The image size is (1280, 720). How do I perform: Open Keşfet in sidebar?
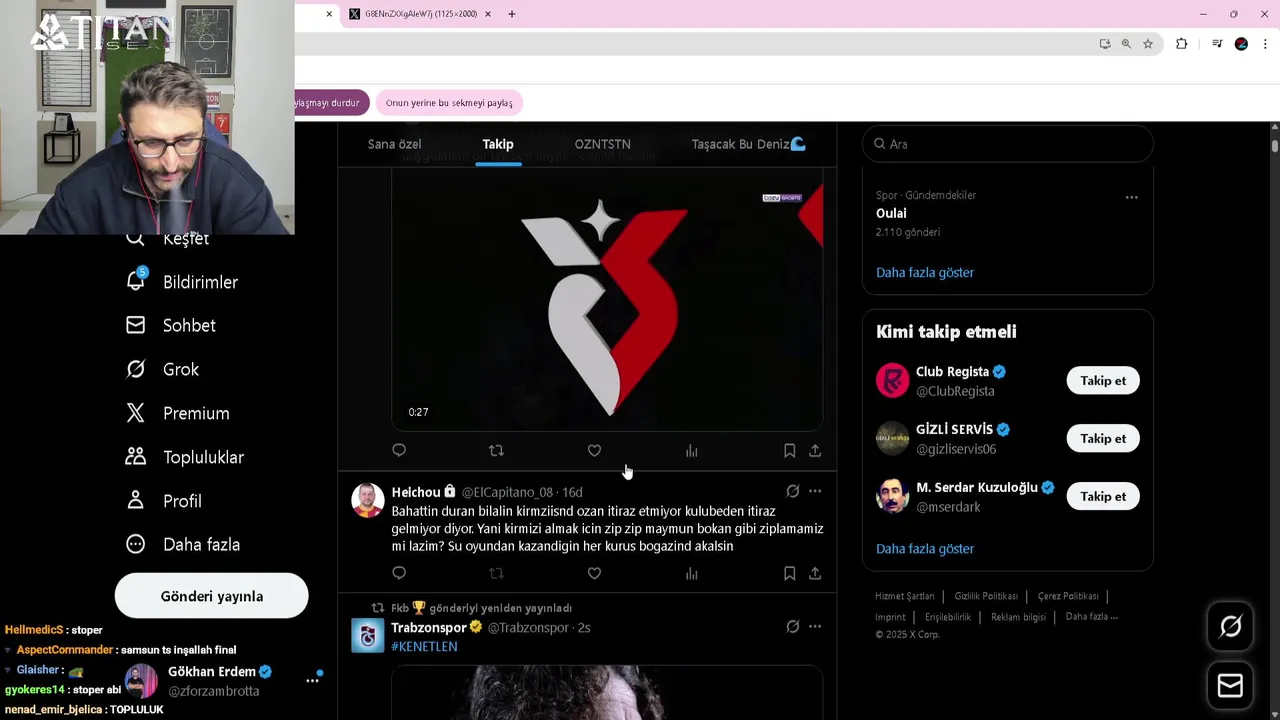coord(186,239)
